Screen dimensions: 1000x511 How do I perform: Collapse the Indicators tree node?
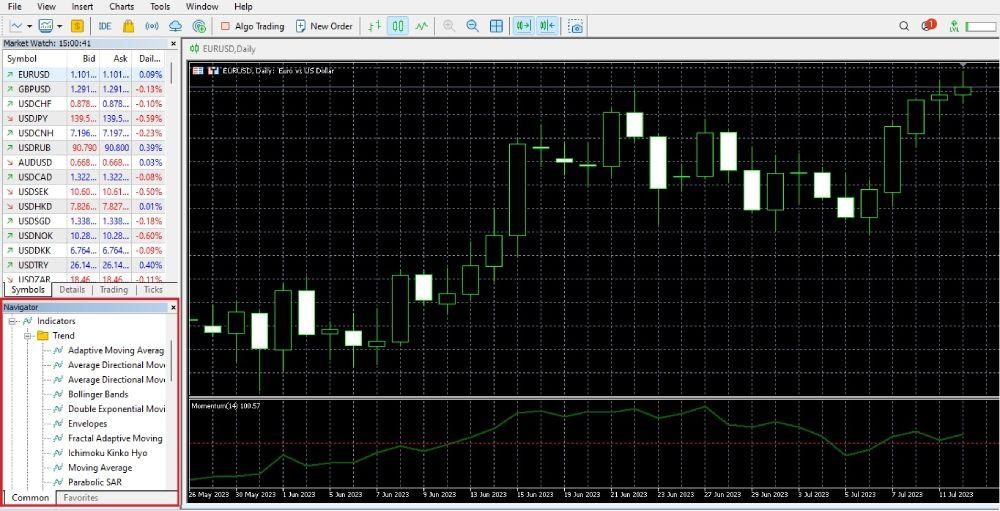point(12,321)
